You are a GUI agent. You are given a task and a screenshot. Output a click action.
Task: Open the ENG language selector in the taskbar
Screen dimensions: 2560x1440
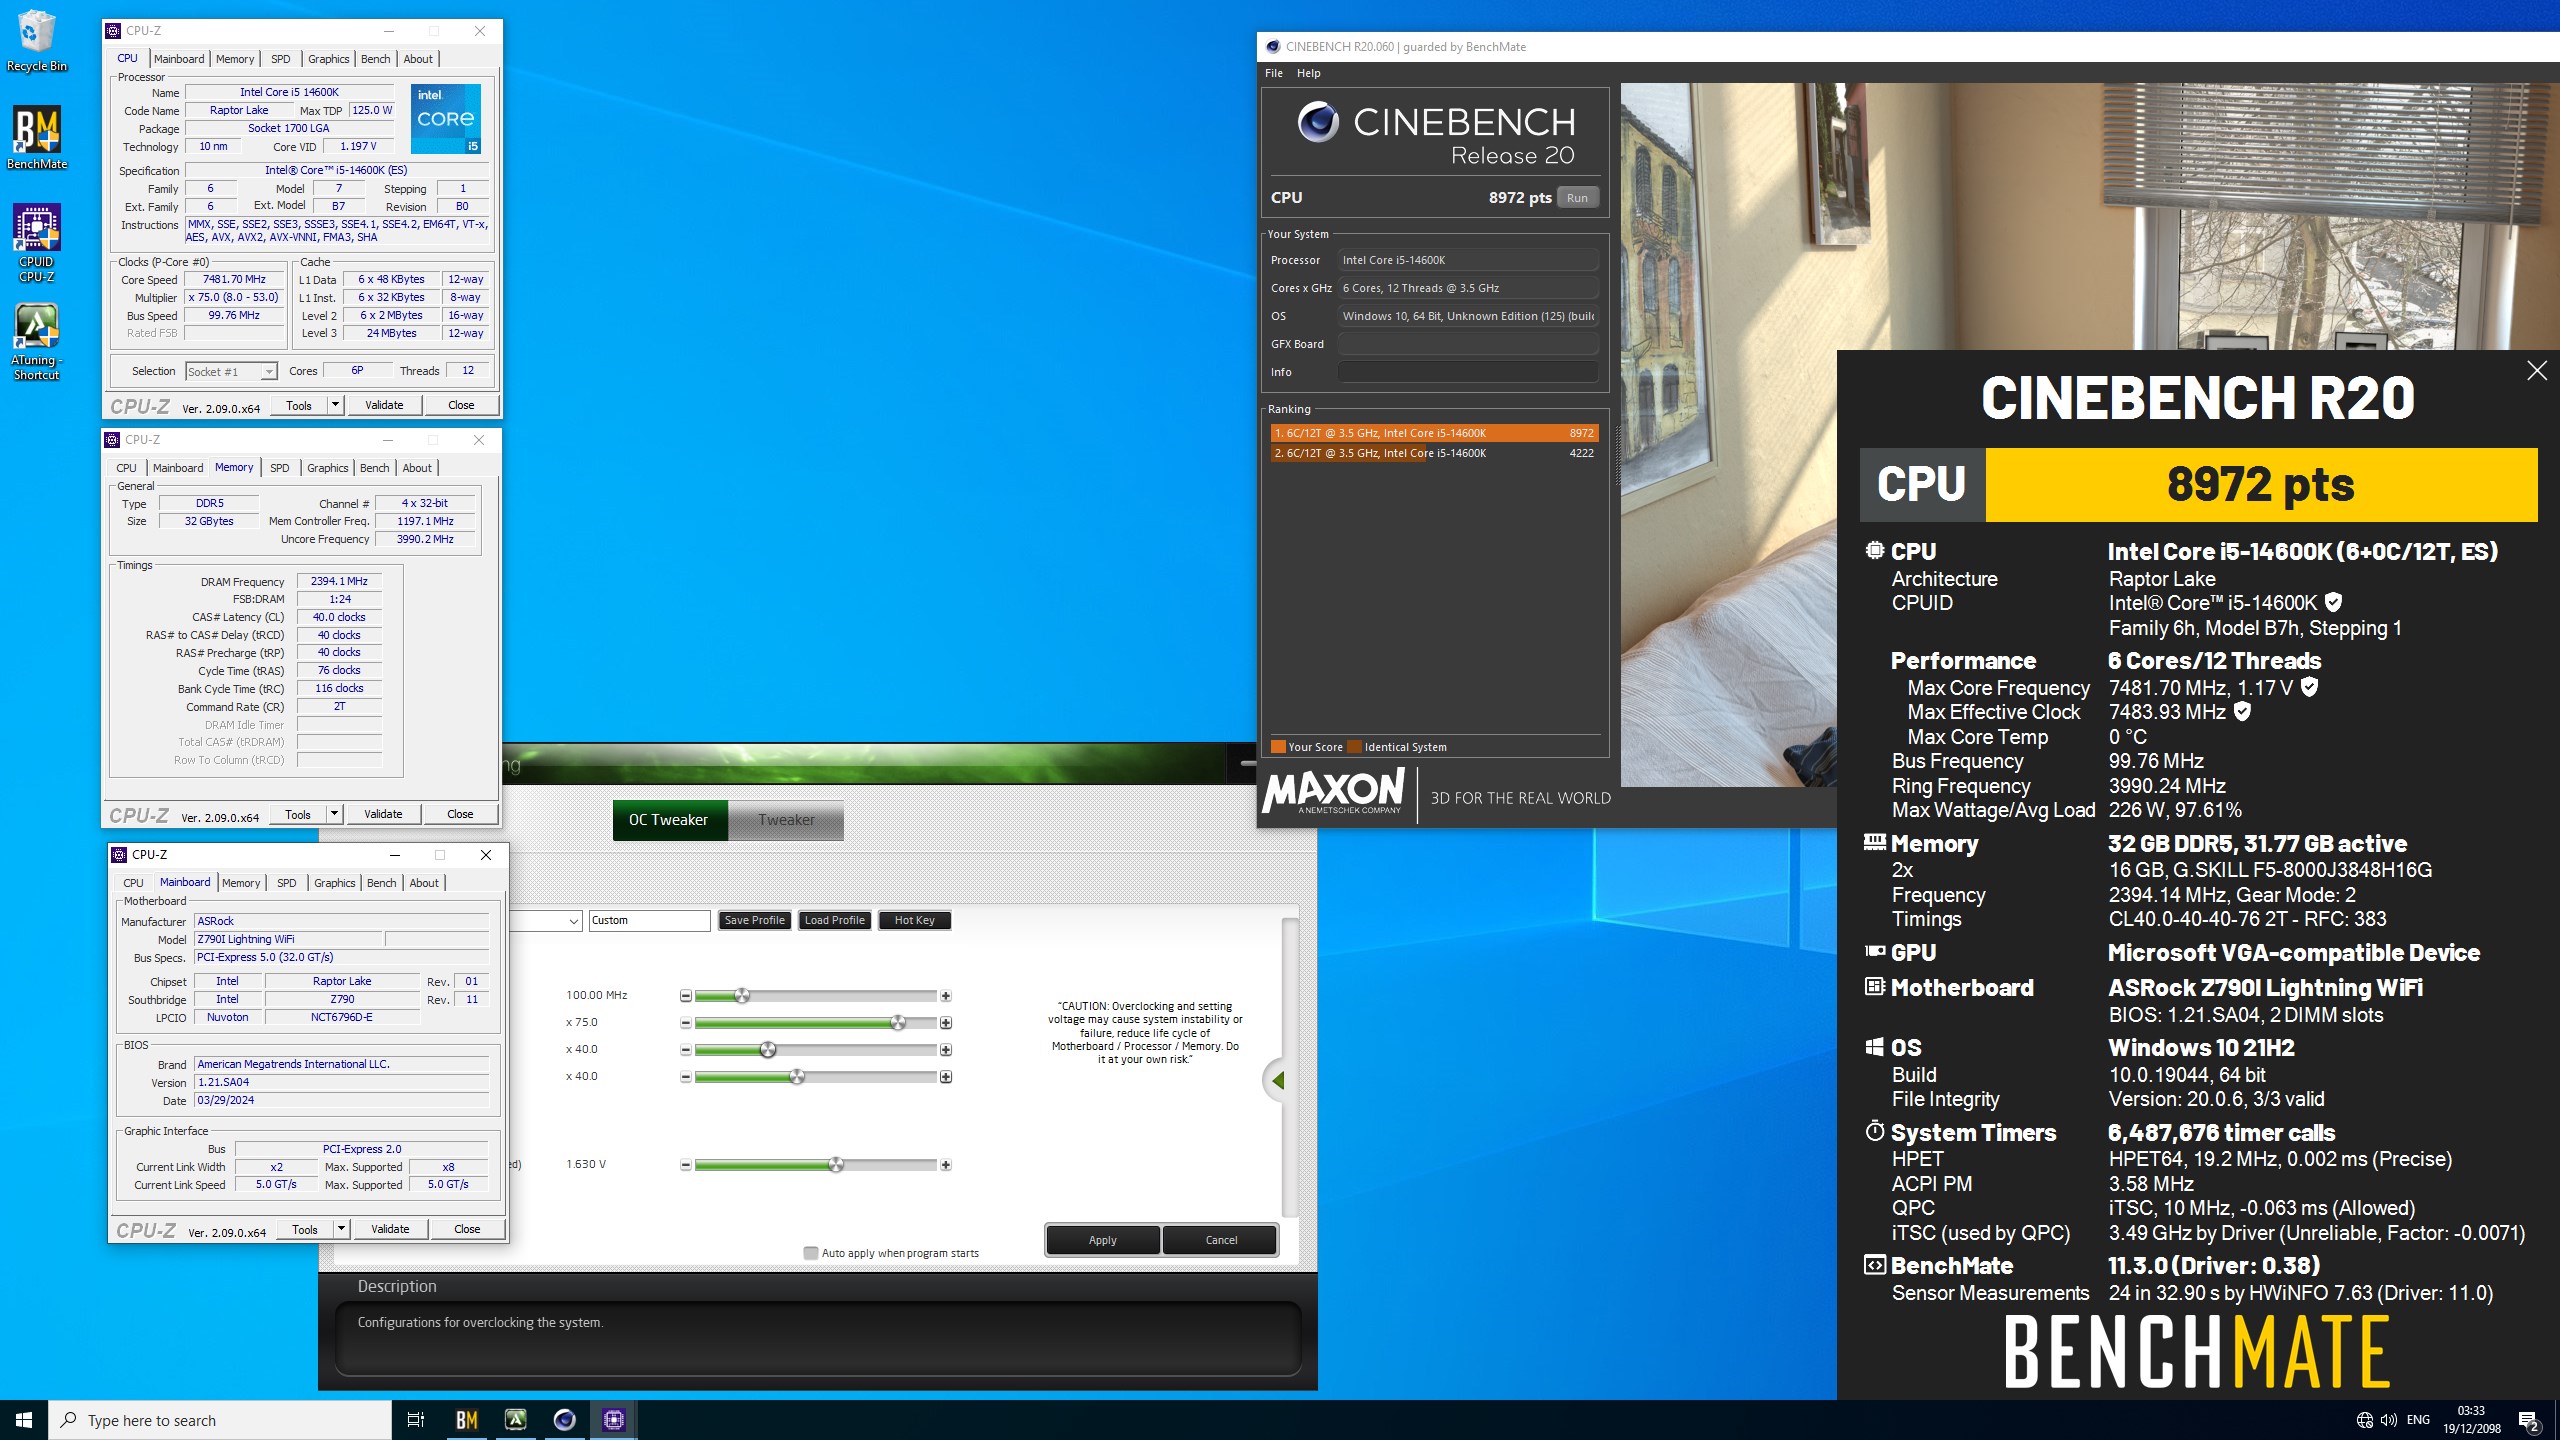(2418, 1420)
